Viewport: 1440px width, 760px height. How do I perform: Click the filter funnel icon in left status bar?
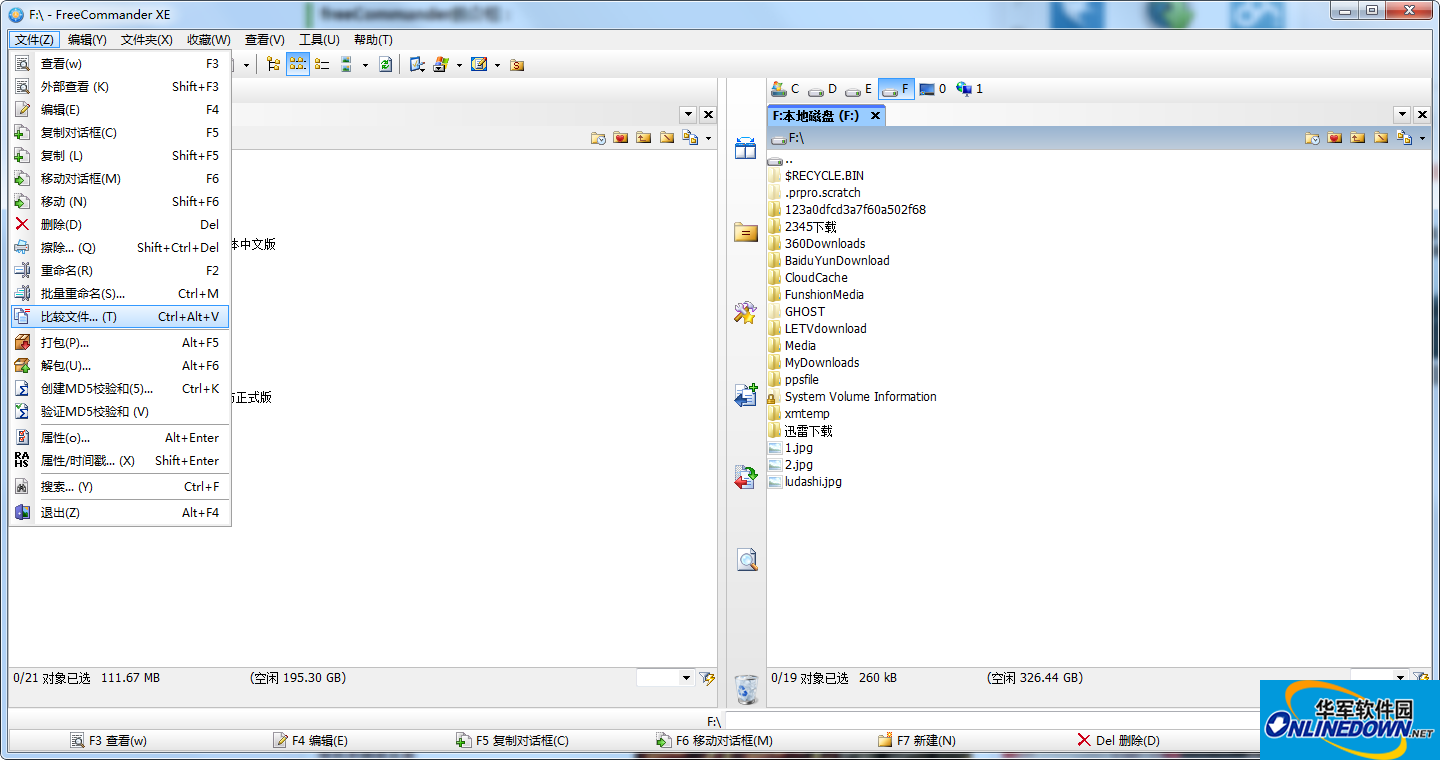707,678
